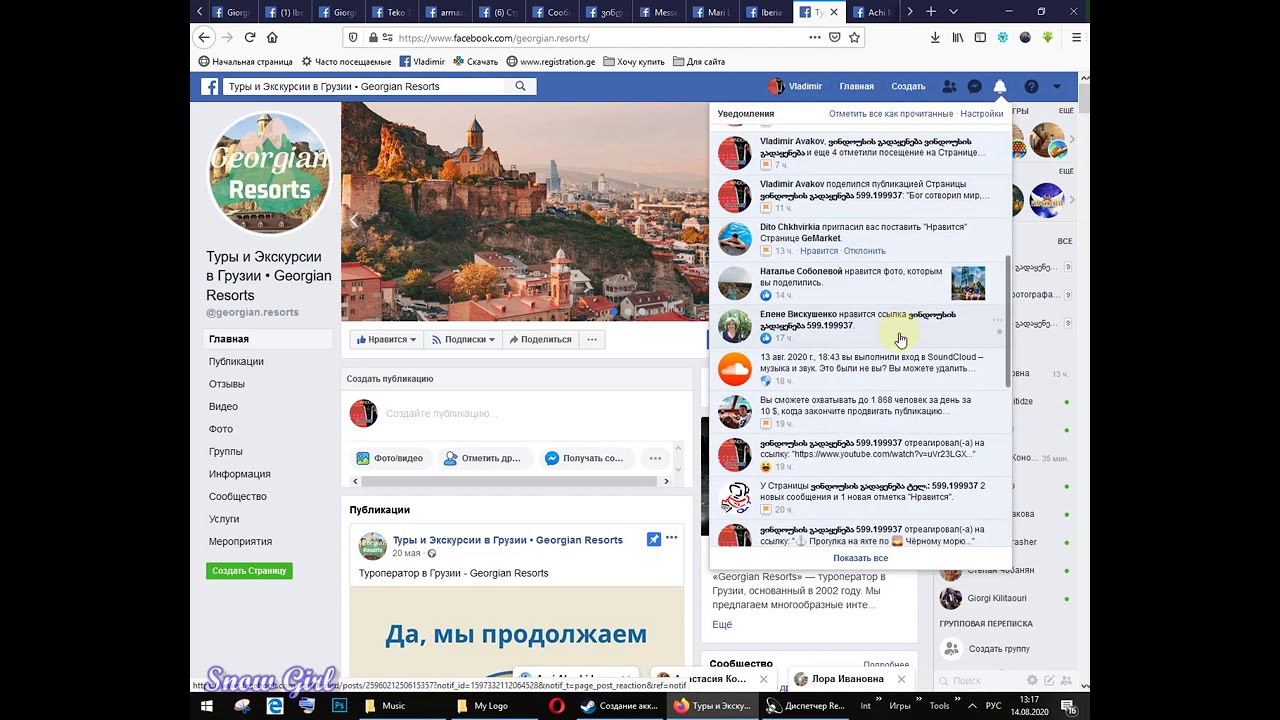Open www.registration.ge bookmark
The width and height of the screenshot is (1280, 720).
pyautogui.click(x=550, y=62)
